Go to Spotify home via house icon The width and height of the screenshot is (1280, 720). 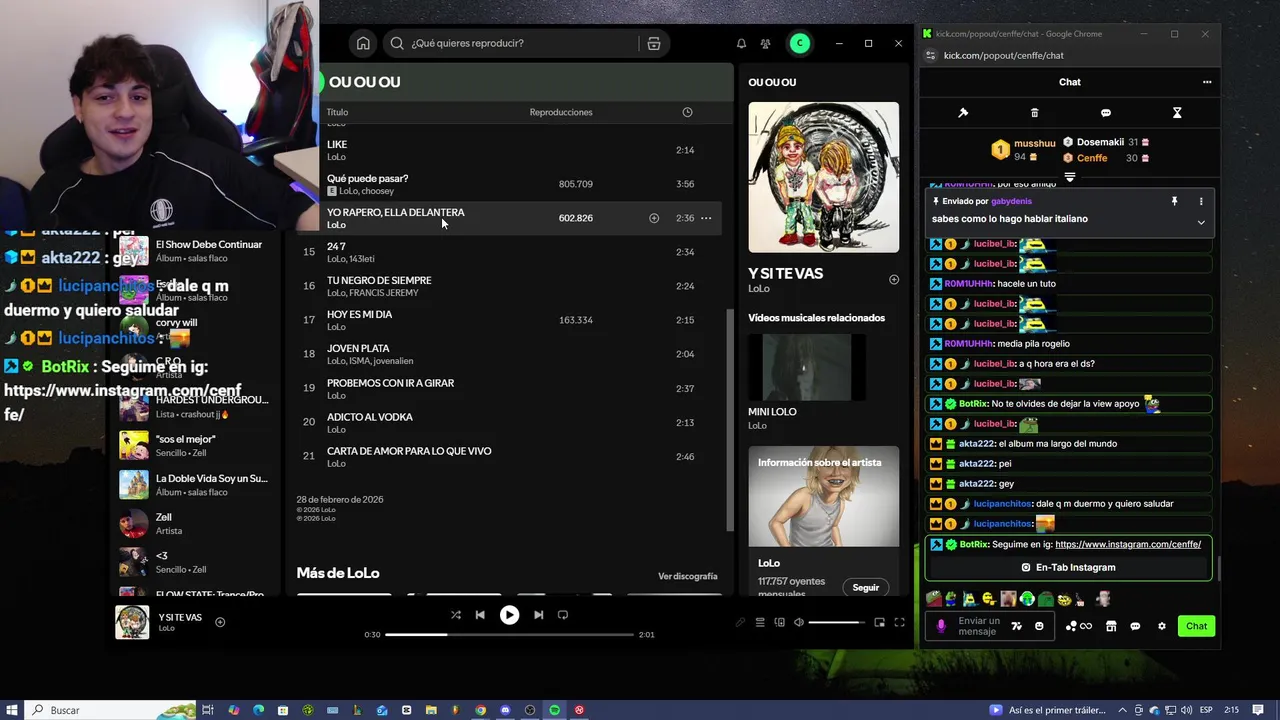tap(363, 43)
